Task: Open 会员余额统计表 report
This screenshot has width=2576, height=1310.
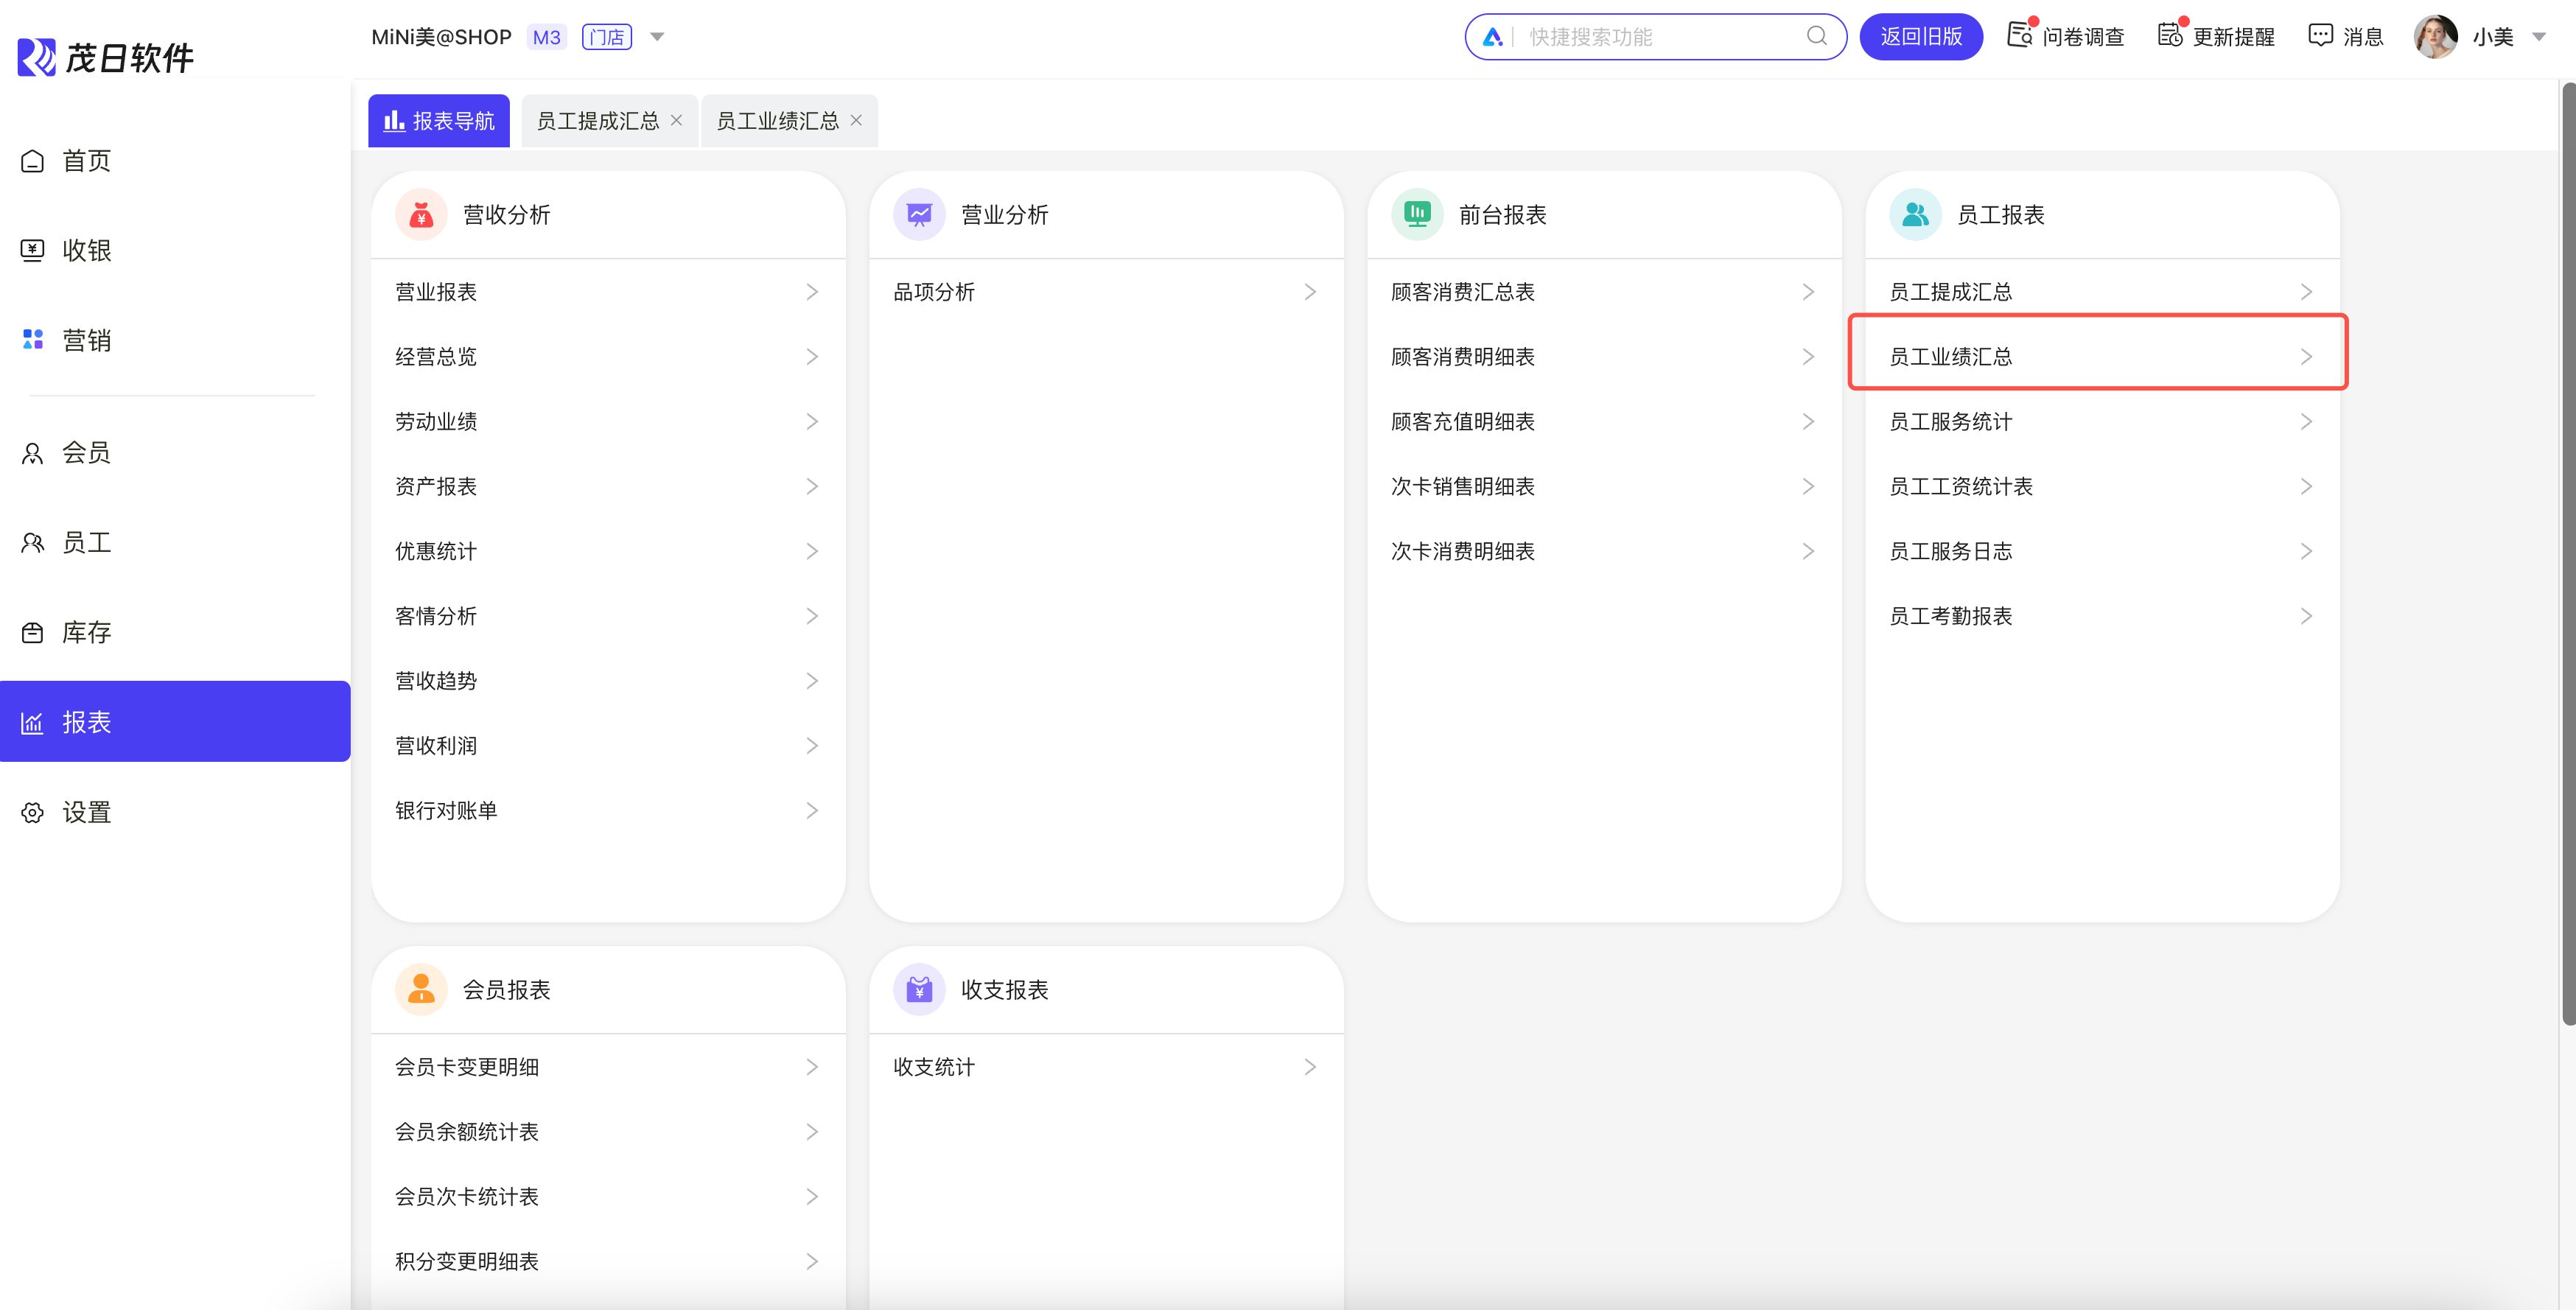Action: (x=608, y=1132)
